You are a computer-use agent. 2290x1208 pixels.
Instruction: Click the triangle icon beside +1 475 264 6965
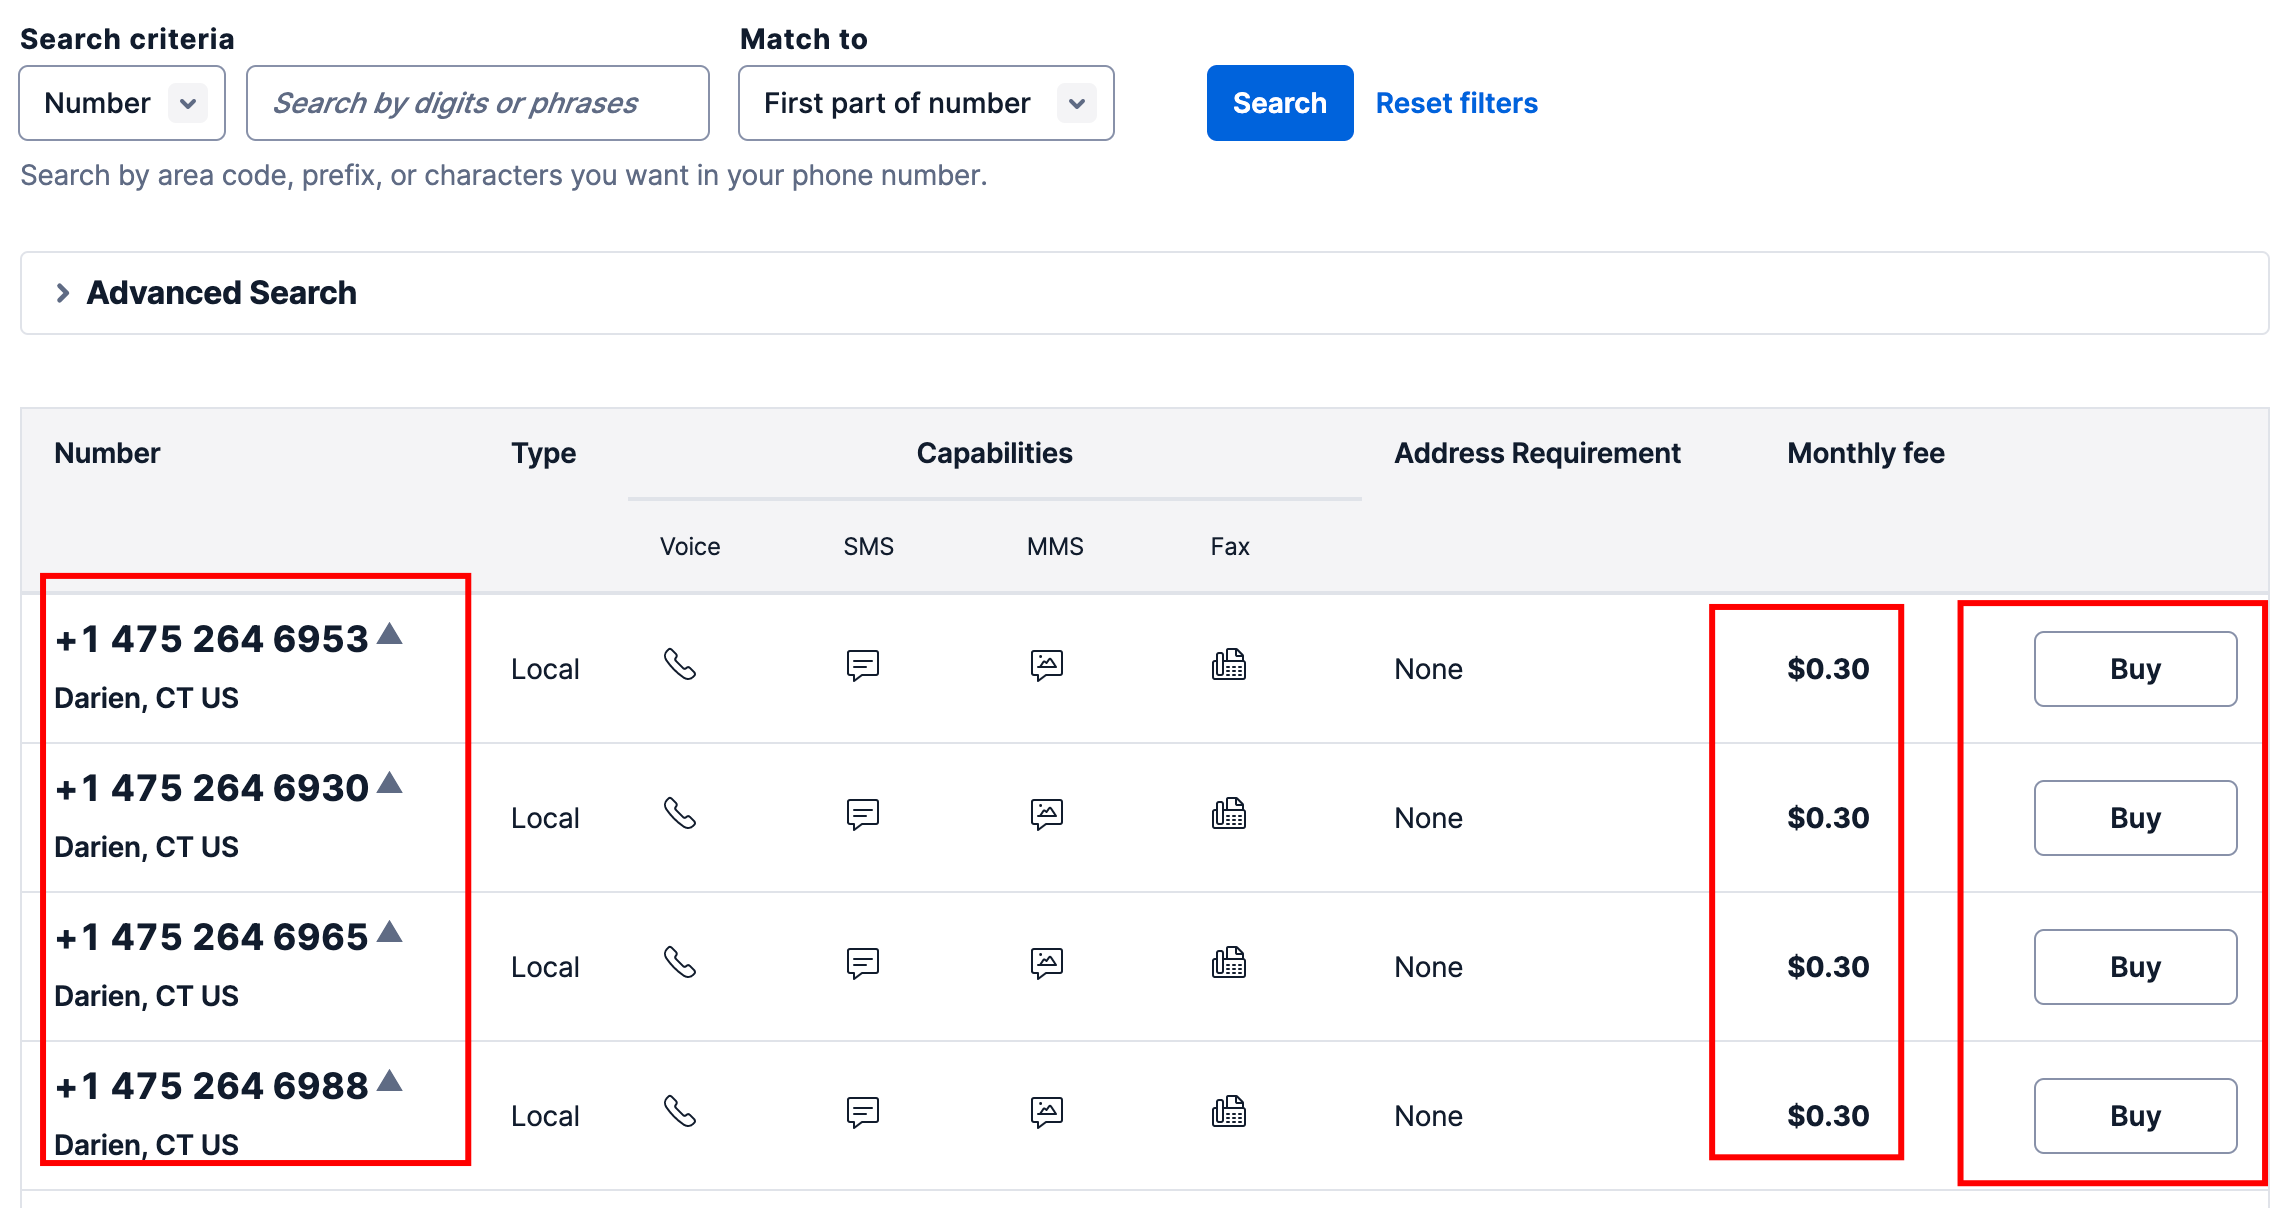(390, 932)
